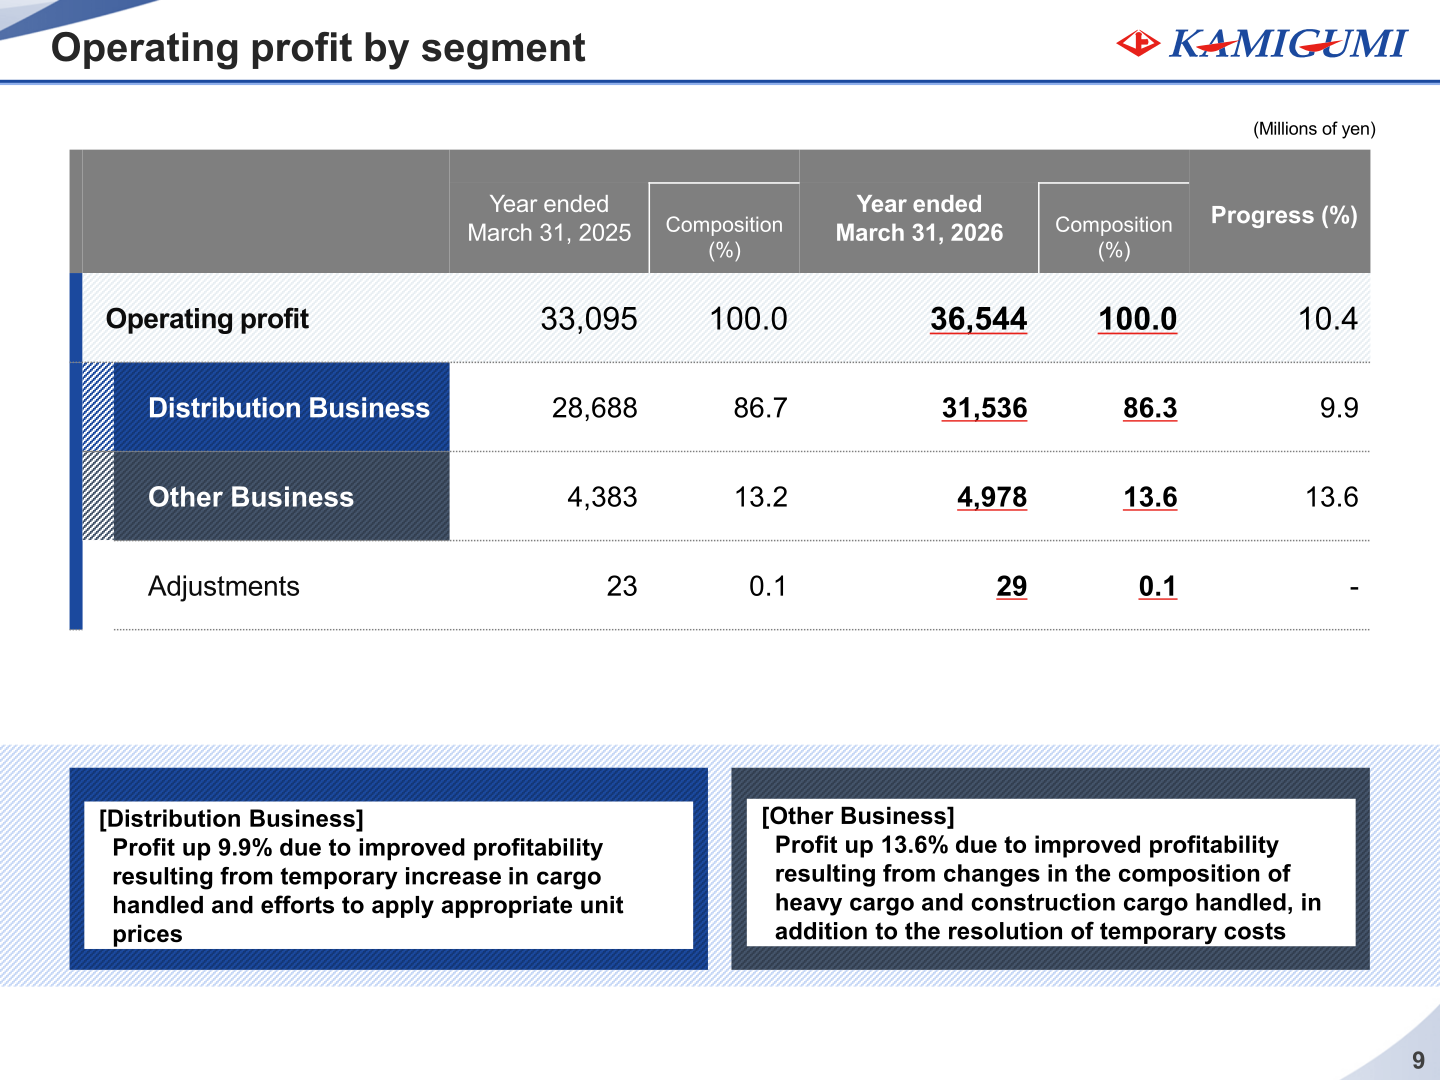Click the progress value 10.4
This screenshot has height=1080, width=1440.
(1328, 319)
